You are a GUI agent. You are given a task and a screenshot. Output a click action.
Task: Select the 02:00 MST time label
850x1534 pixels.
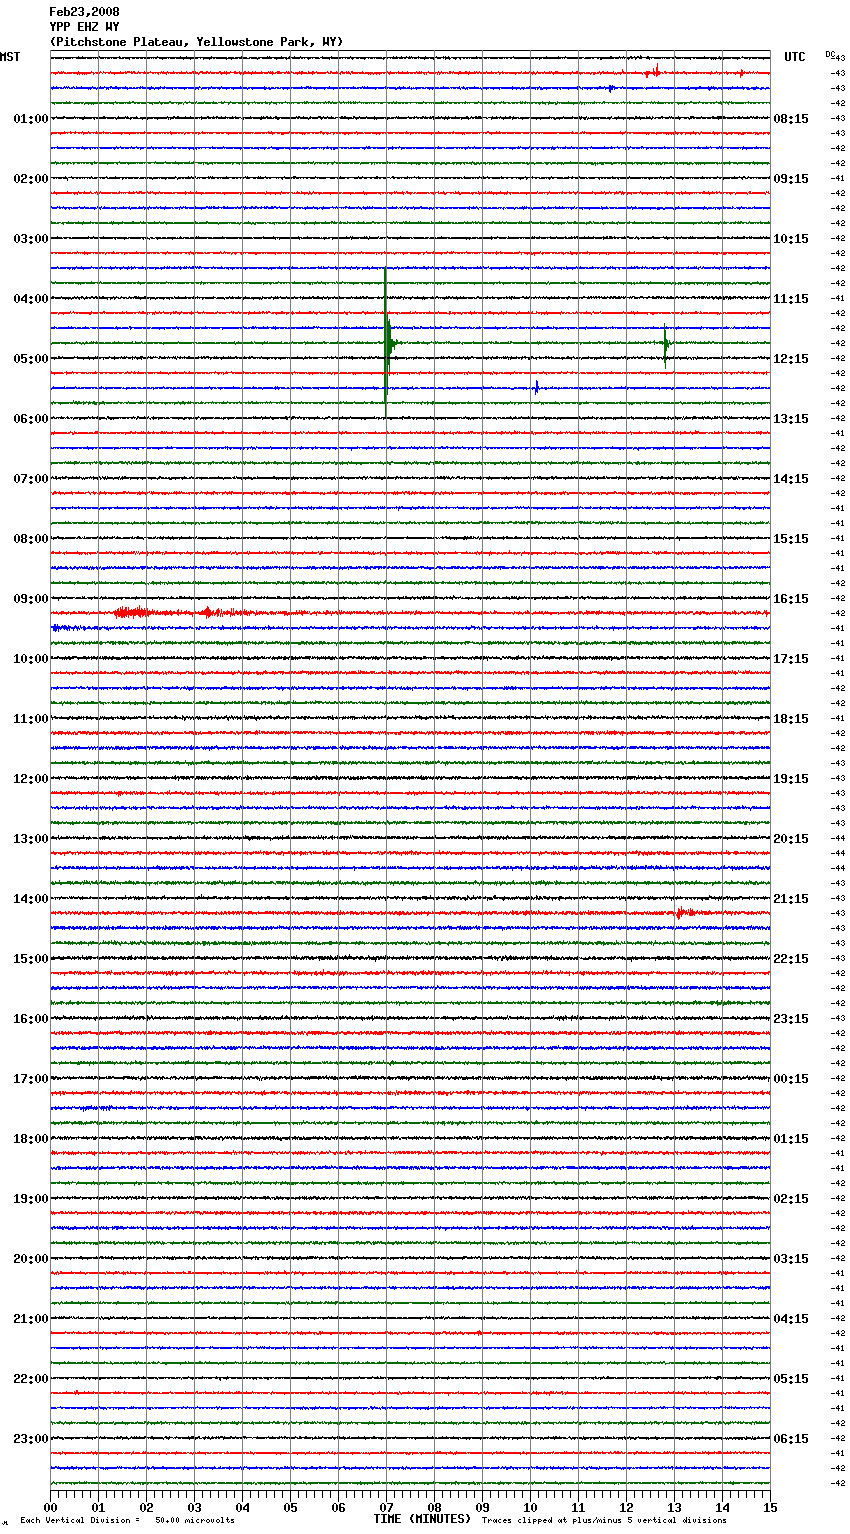[x=30, y=179]
